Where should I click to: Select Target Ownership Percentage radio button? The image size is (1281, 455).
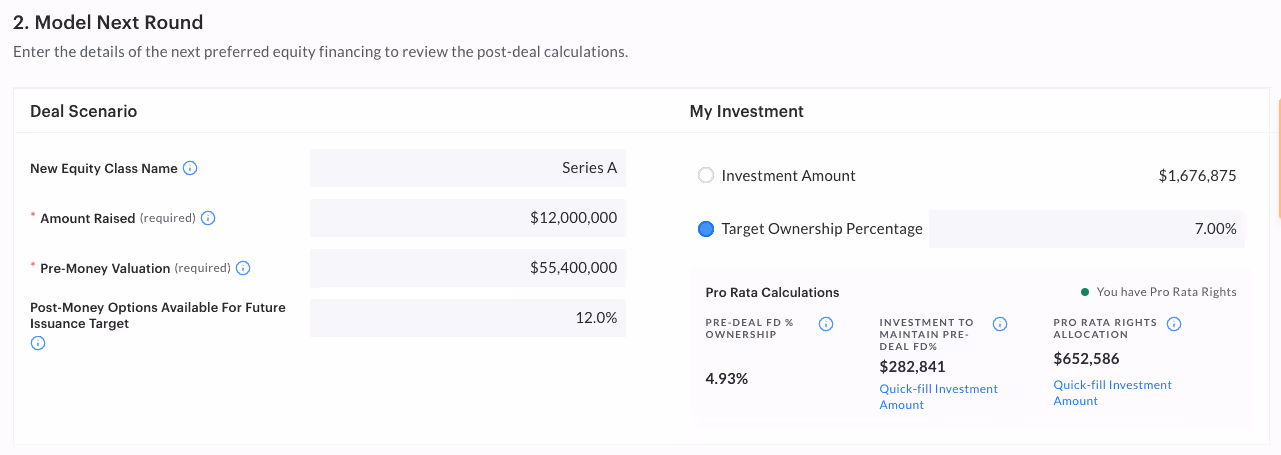coord(706,229)
